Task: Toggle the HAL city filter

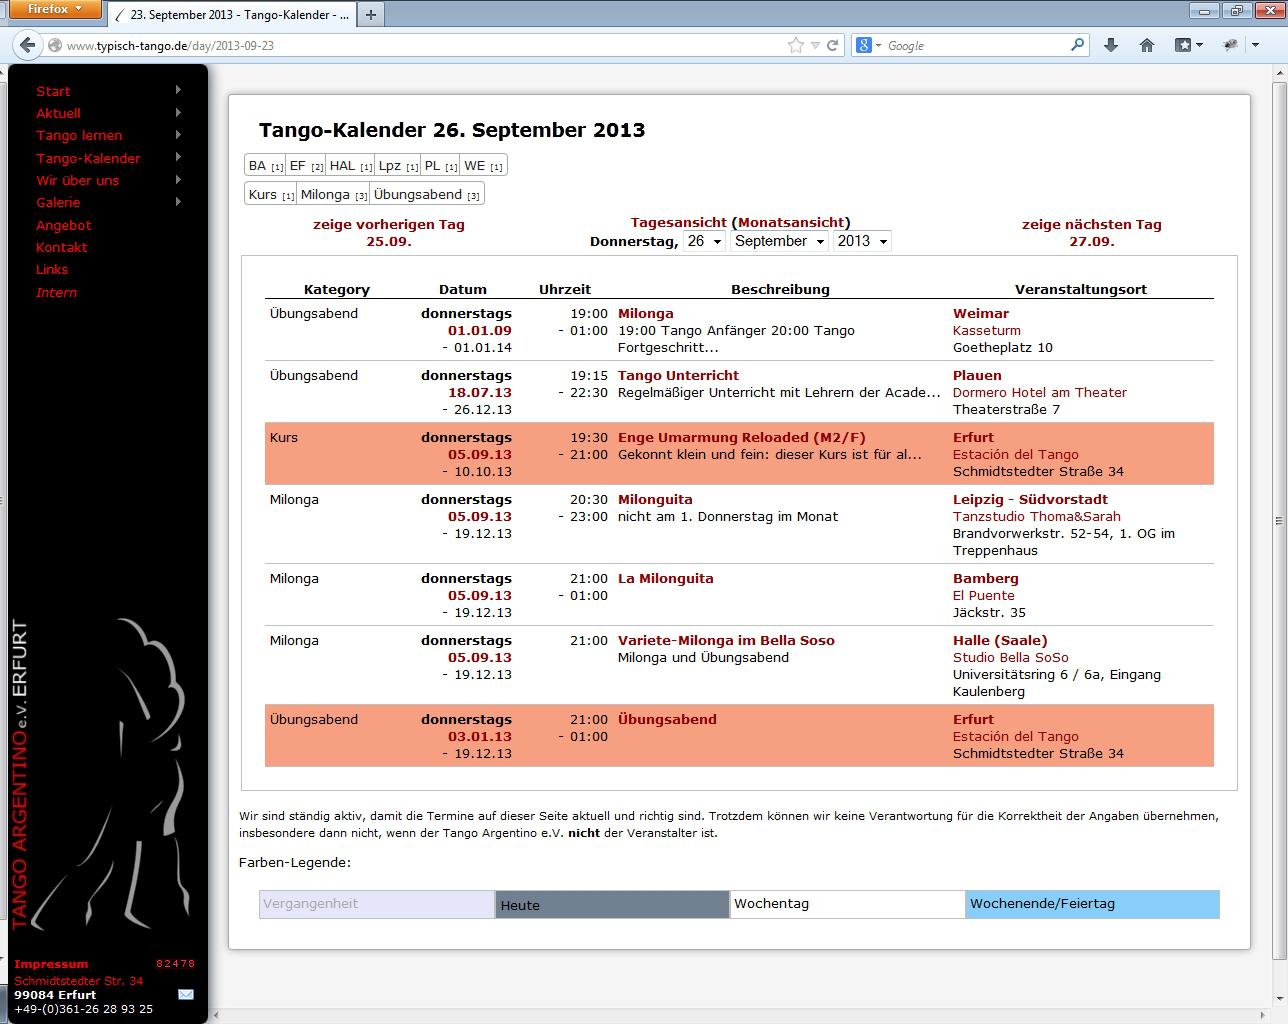Action: pyautogui.click(x=343, y=166)
